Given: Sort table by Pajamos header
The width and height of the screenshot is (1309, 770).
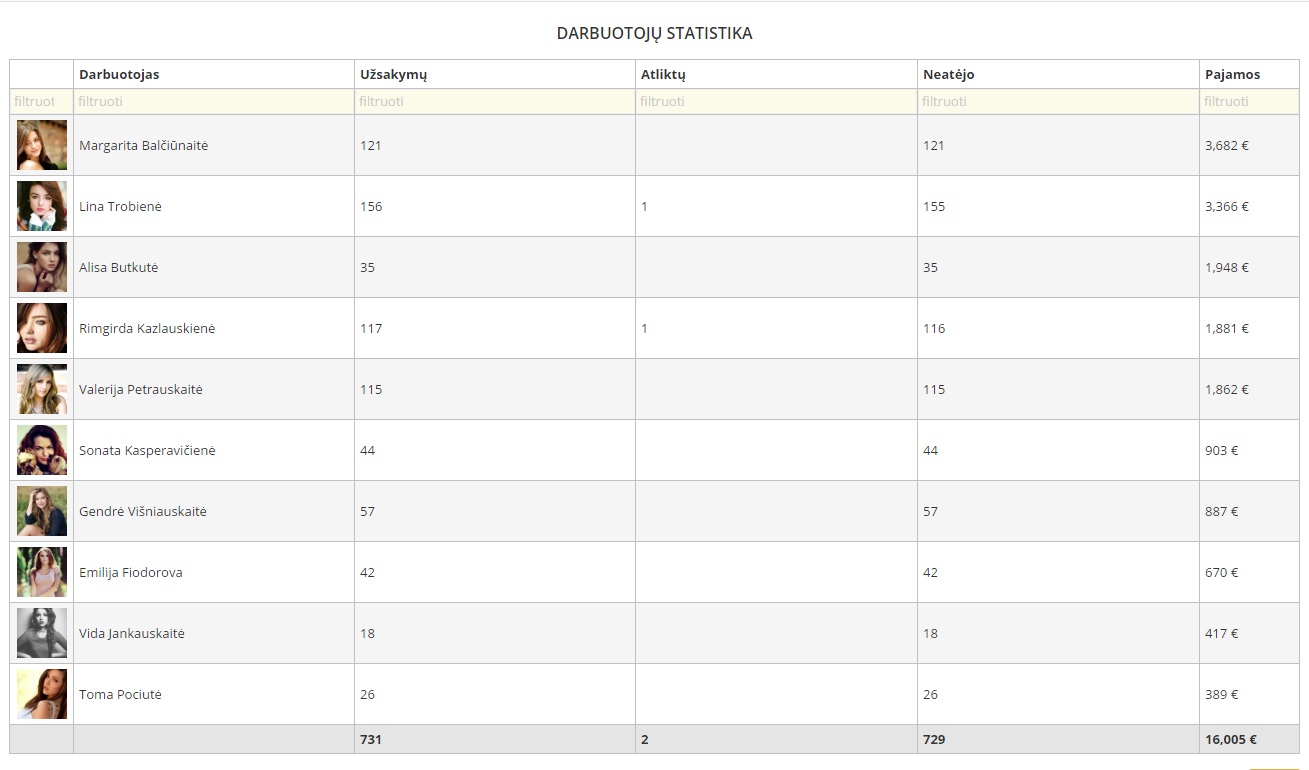Looking at the screenshot, I should [x=1232, y=74].
